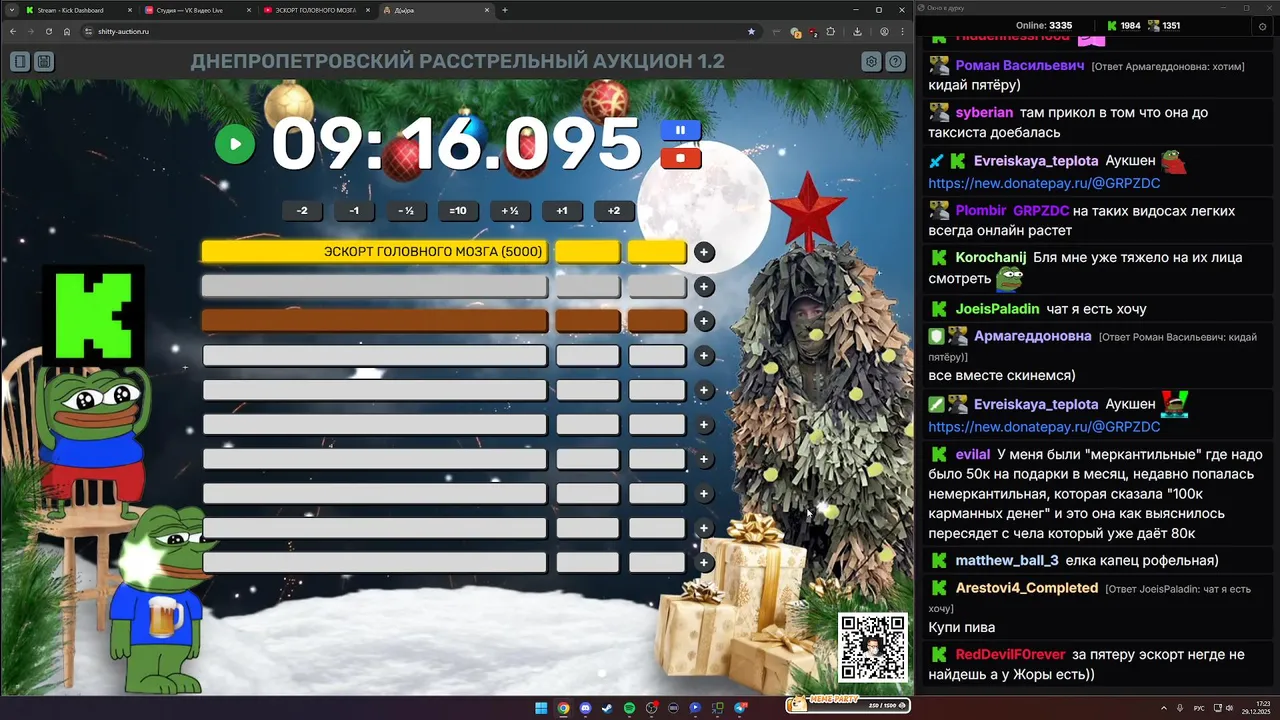This screenshot has width=1280, height=720.
Task: Click the -½ time adjustment button
Action: pyautogui.click(x=406, y=211)
